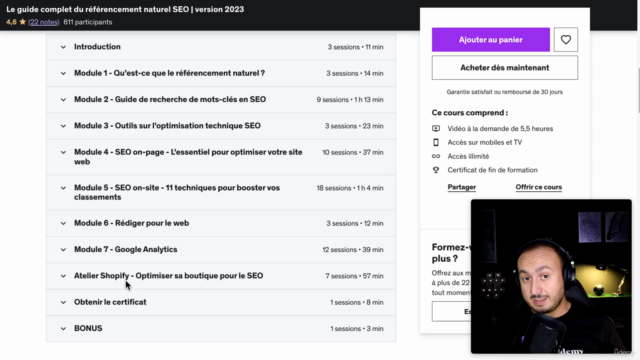Open the Partager link

click(462, 187)
